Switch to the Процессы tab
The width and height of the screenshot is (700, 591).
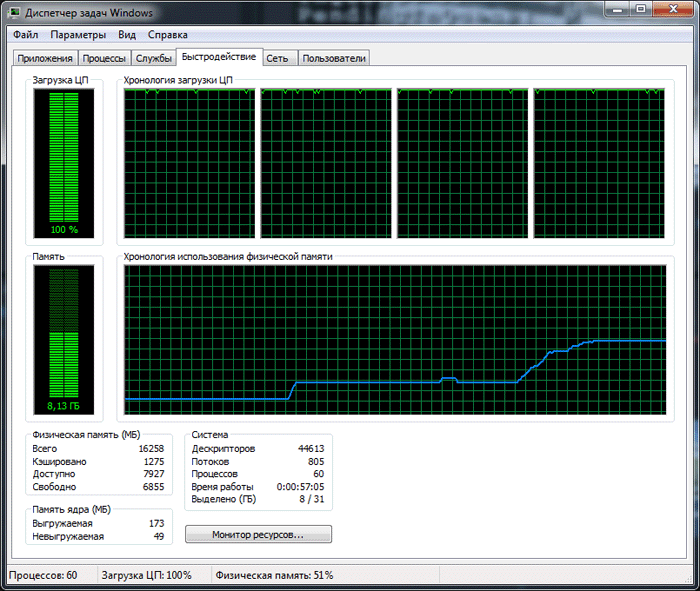pos(104,58)
